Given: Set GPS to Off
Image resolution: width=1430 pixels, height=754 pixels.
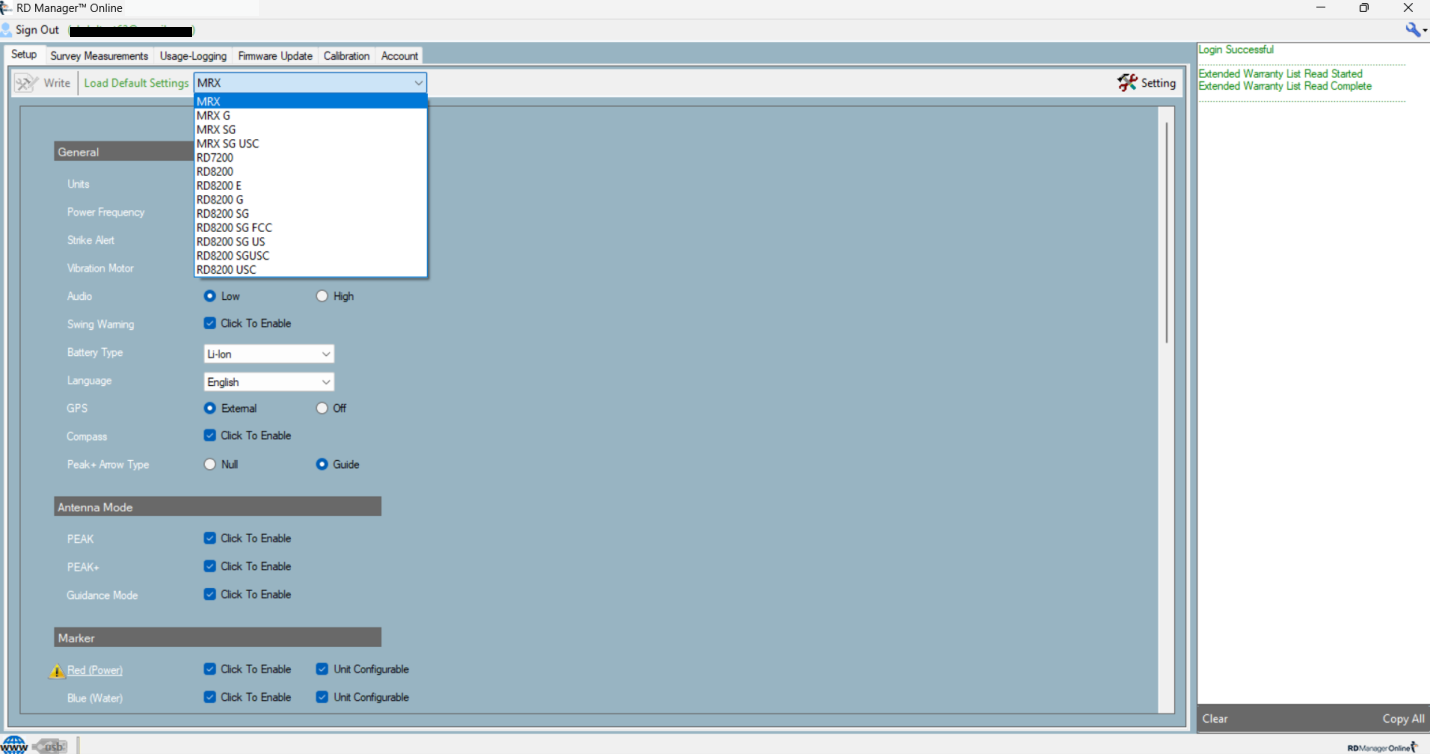Looking at the screenshot, I should point(322,408).
